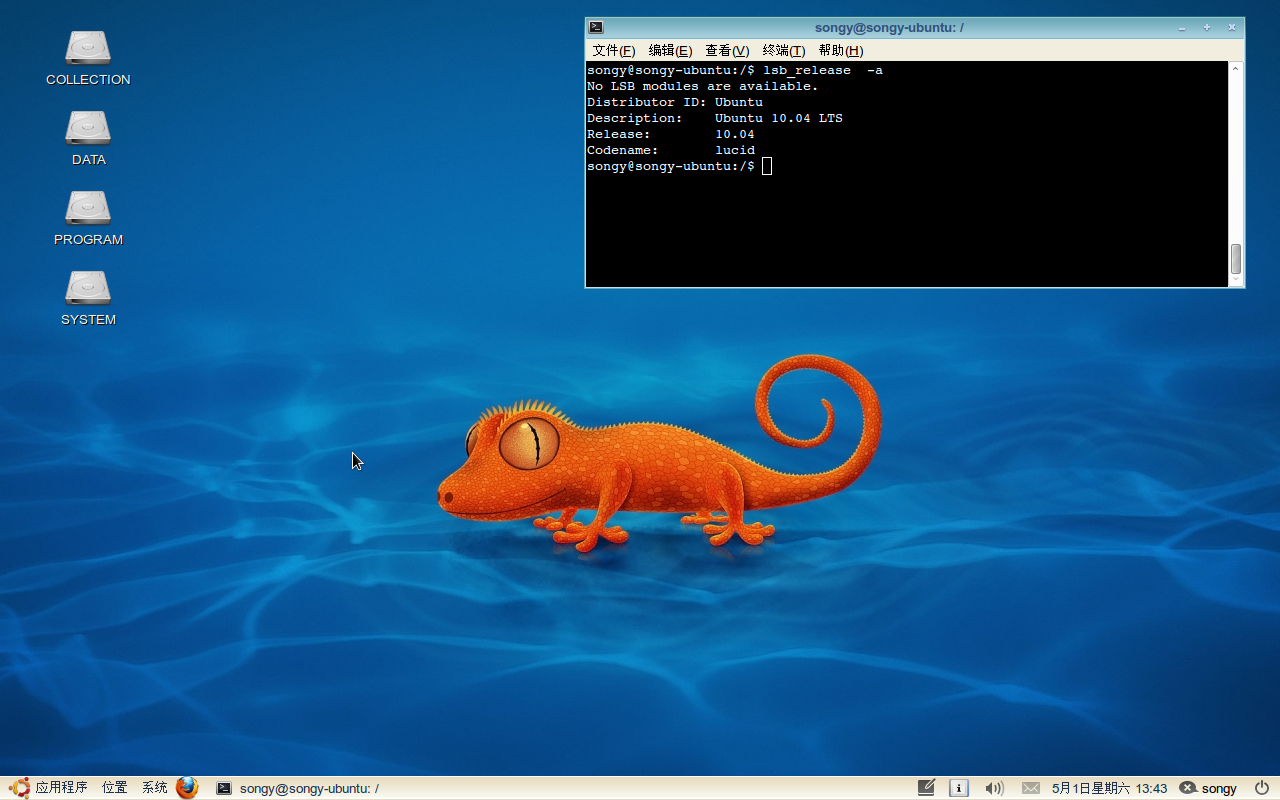Click the songy@songy-ubuntu taskbar button

[298, 788]
